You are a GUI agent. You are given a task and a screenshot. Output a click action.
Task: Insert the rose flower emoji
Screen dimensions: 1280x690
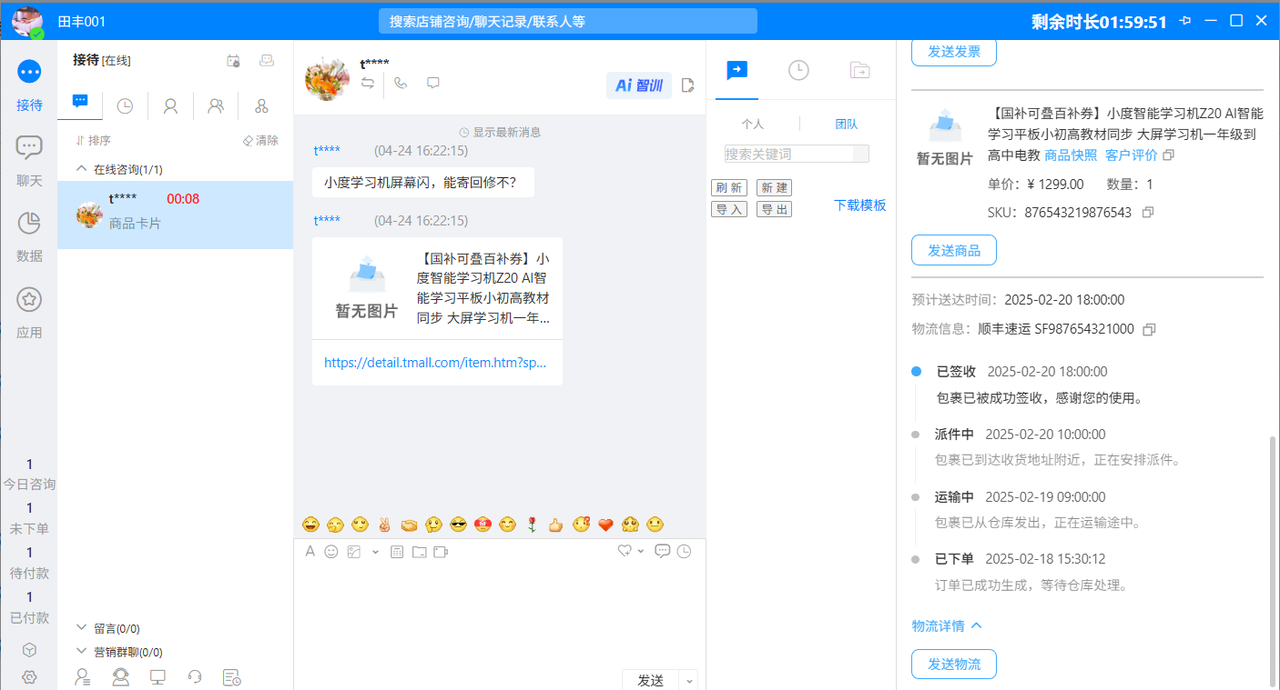532,524
